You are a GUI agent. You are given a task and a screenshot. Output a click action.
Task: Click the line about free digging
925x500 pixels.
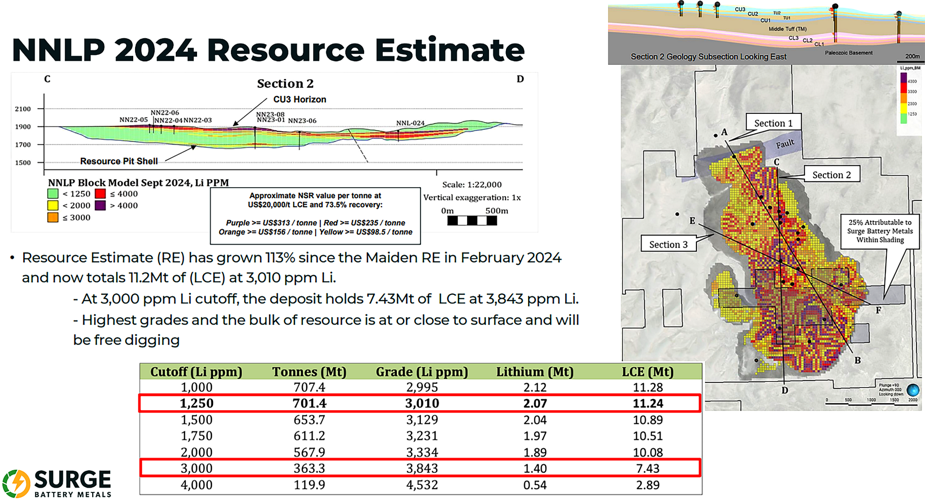point(326,330)
